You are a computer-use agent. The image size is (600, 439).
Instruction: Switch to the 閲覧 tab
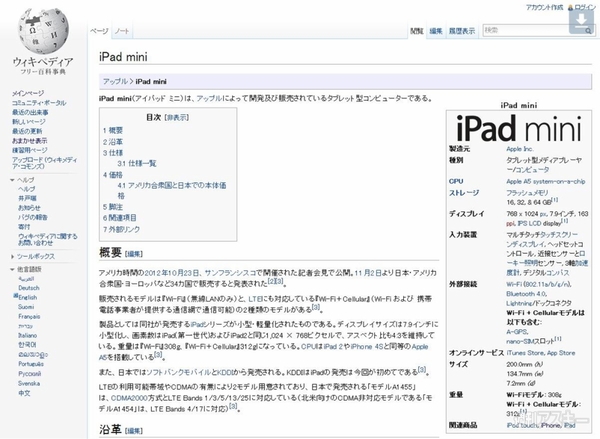pos(417,31)
